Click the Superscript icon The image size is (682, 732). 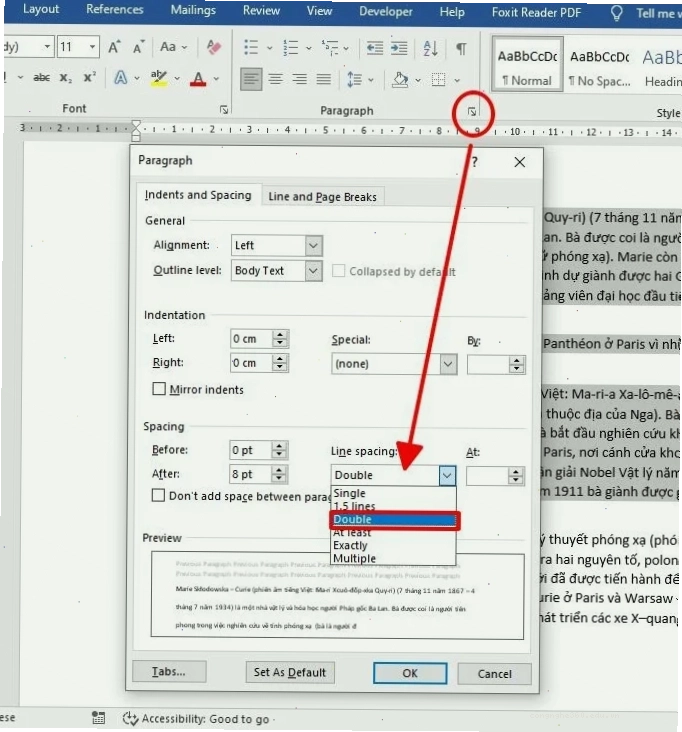pos(90,77)
